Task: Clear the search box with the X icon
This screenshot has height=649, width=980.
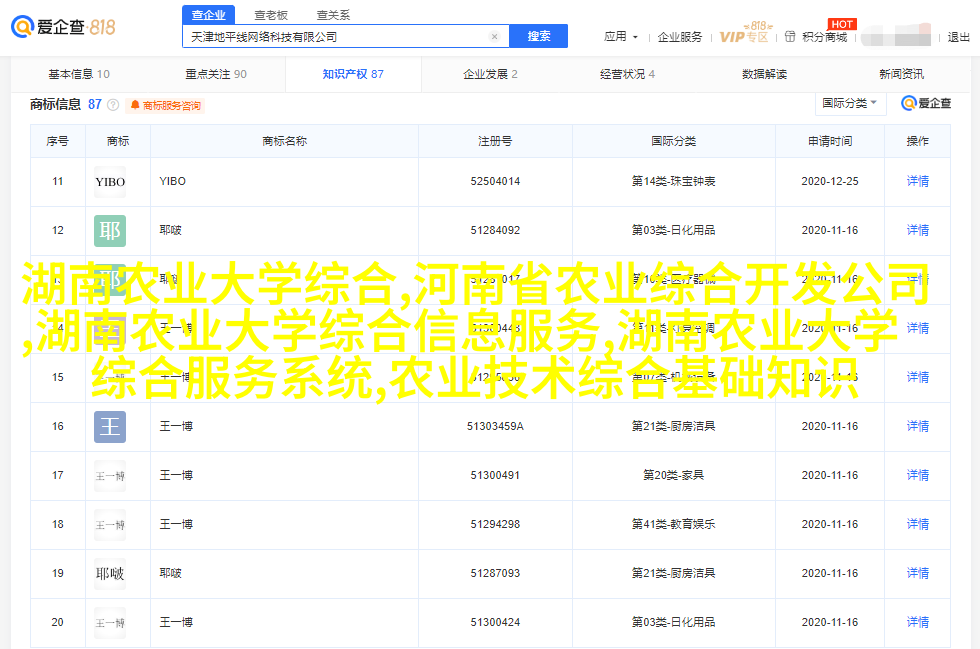Action: click(494, 37)
